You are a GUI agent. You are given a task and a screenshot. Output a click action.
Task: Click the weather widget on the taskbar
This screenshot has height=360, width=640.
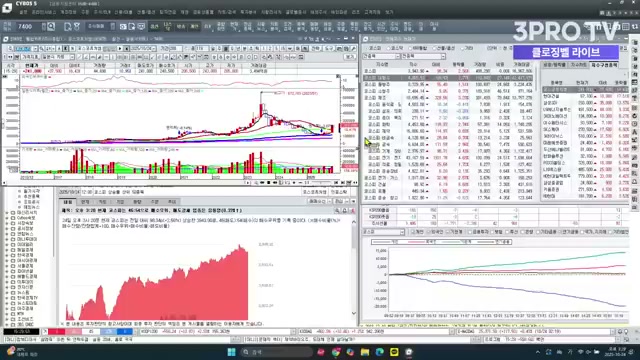[21, 352]
